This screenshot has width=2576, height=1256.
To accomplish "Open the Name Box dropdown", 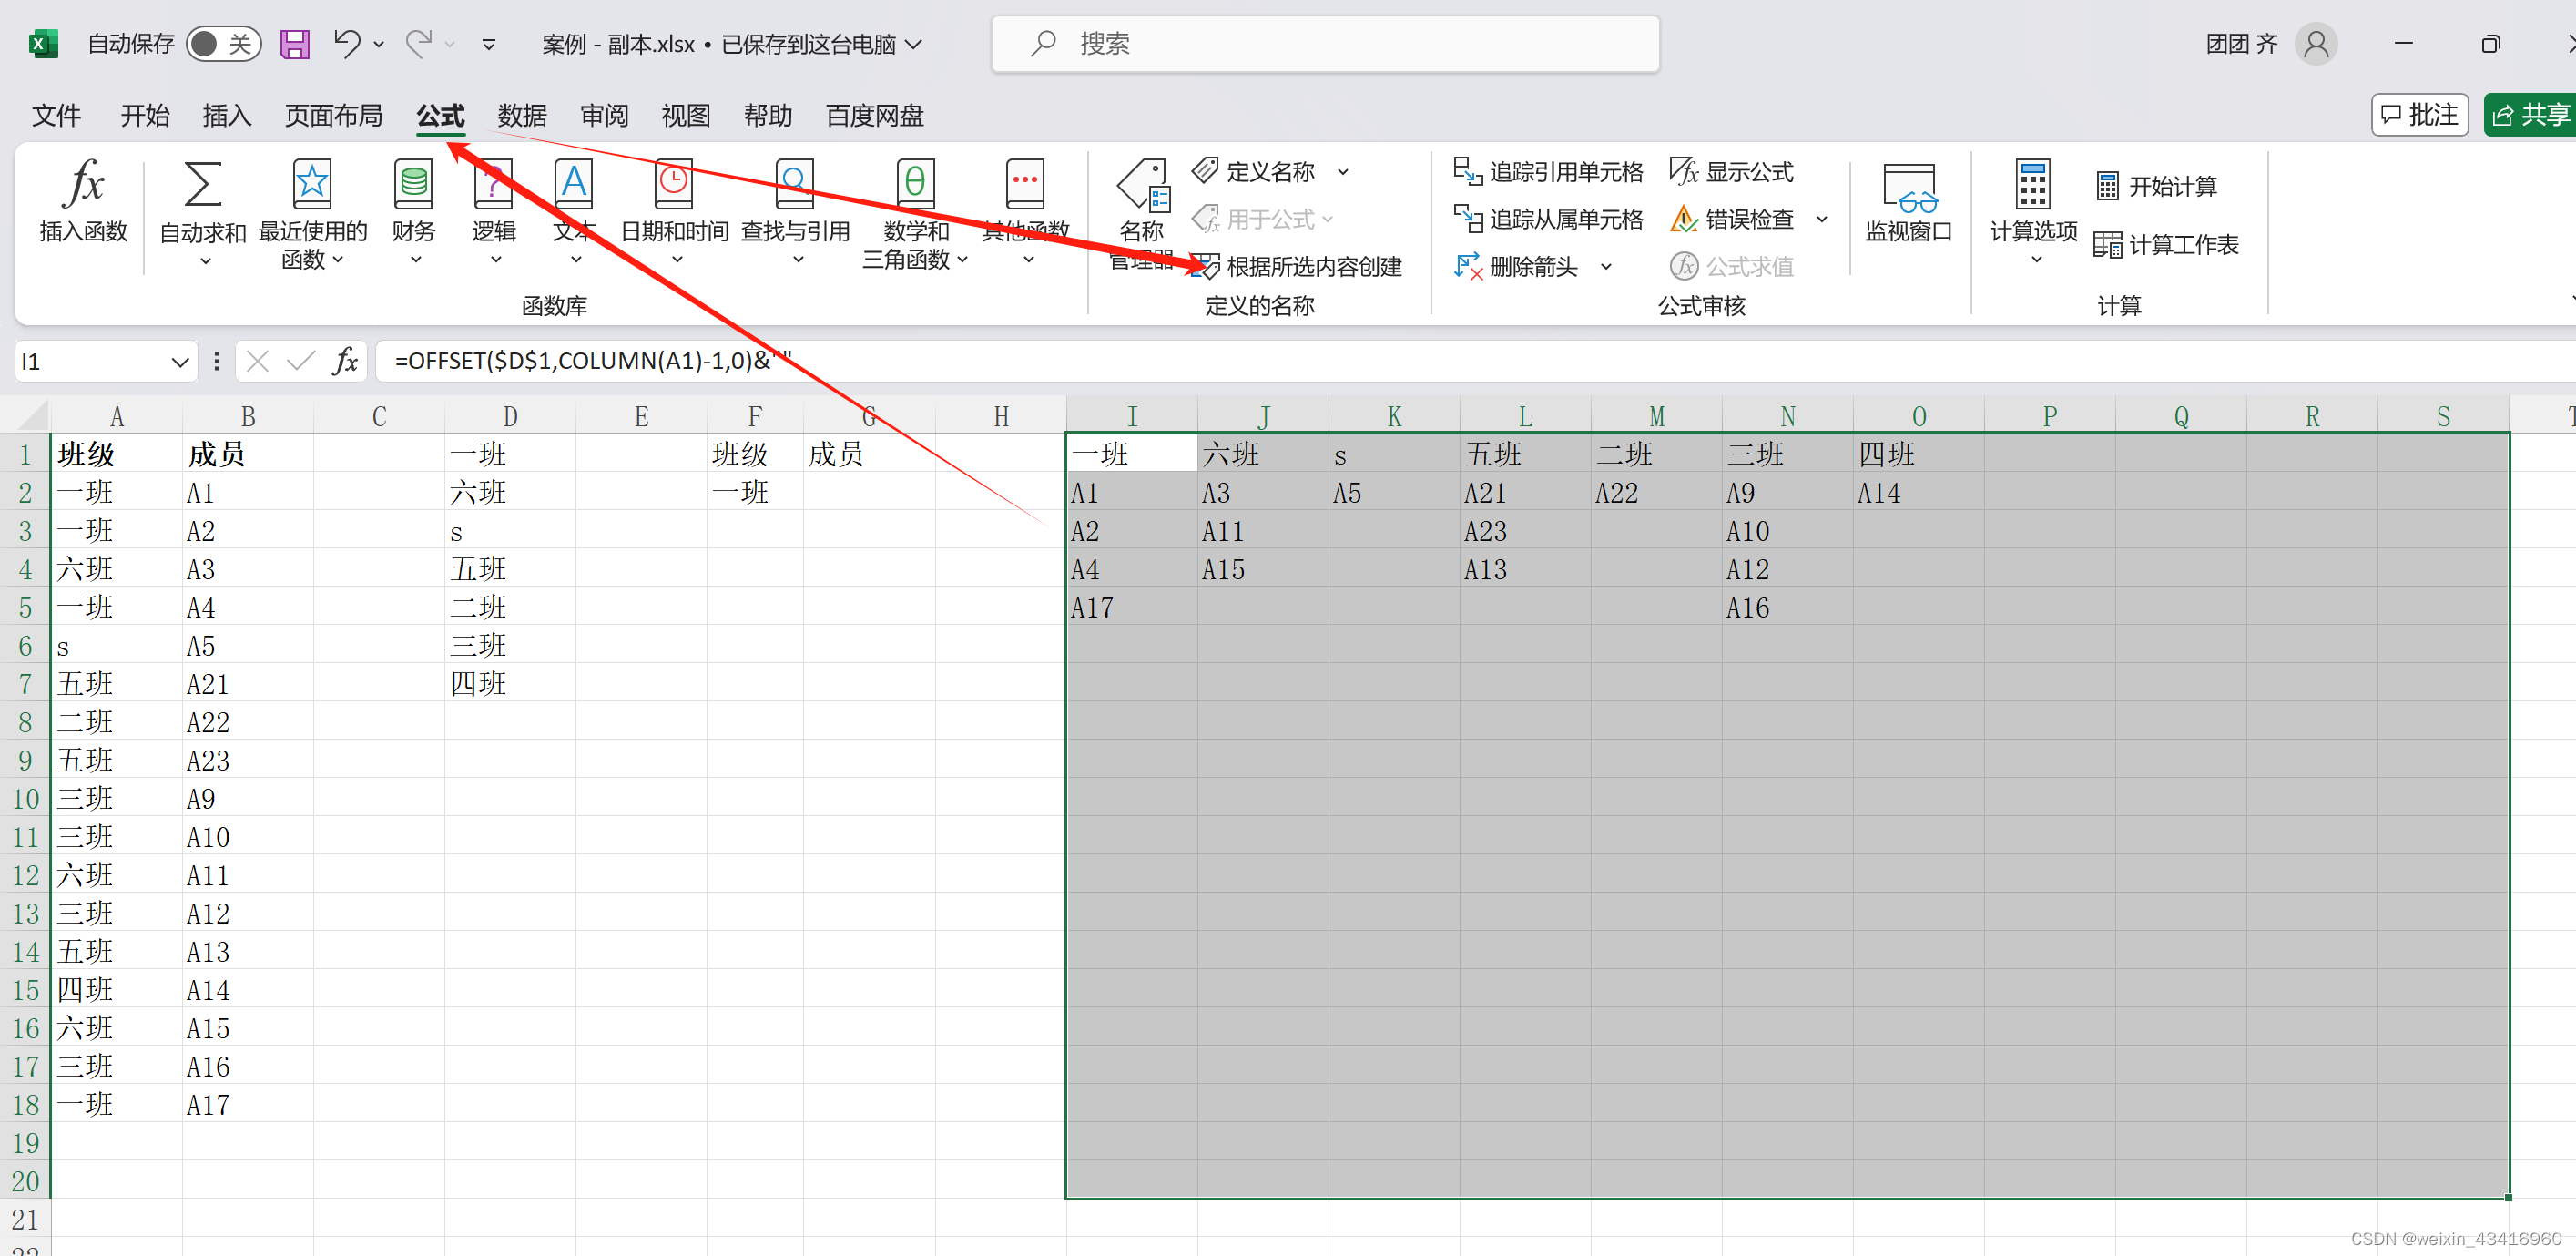I will (x=180, y=361).
